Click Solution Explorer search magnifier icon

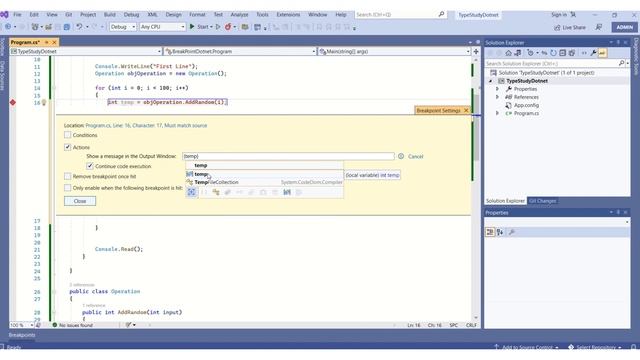[621, 63]
